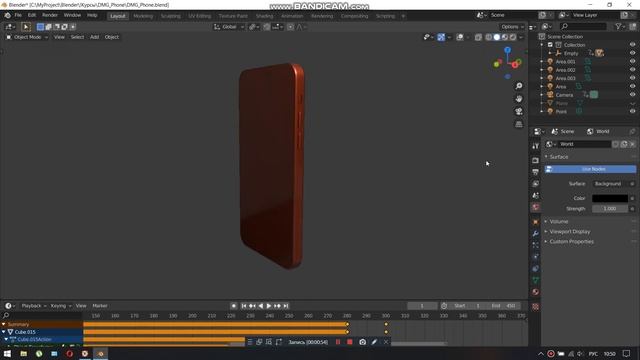Open the viewport Select menu

click(77, 37)
